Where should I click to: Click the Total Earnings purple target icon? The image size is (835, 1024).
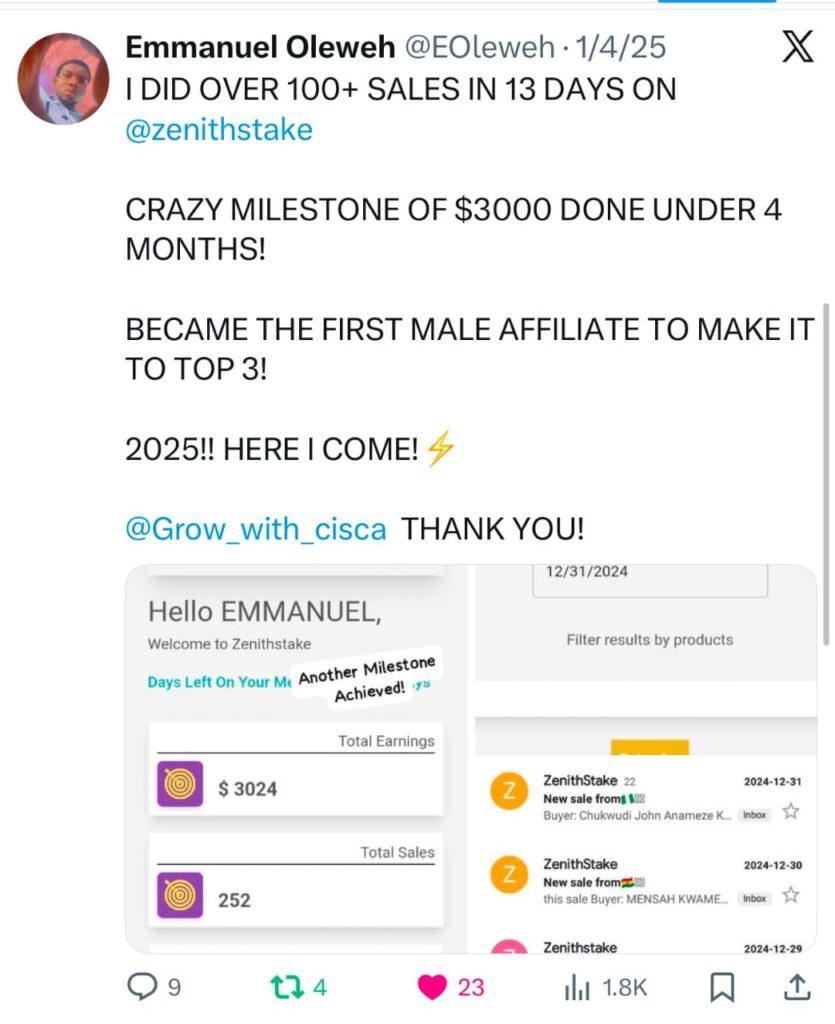tap(180, 785)
